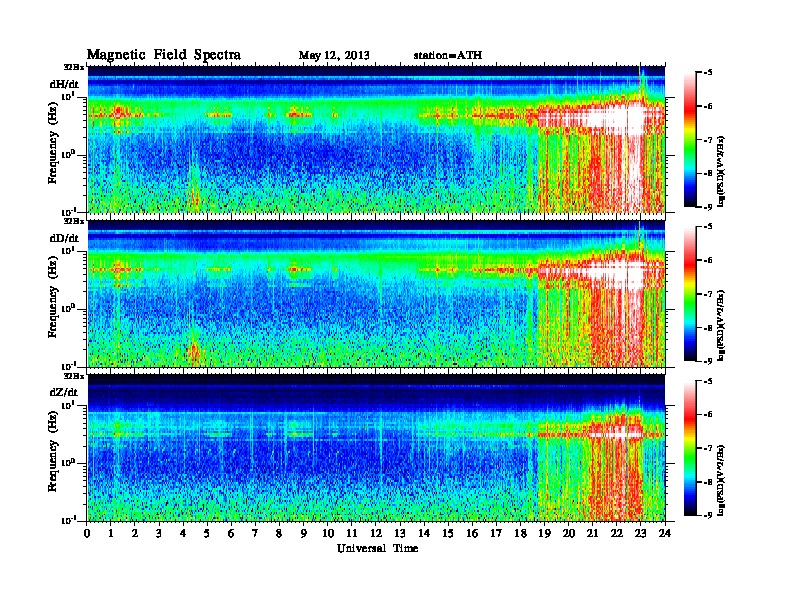Click the 32Hz label atop the dH/dt panel
This screenshot has height=612, width=792.
[74, 67]
